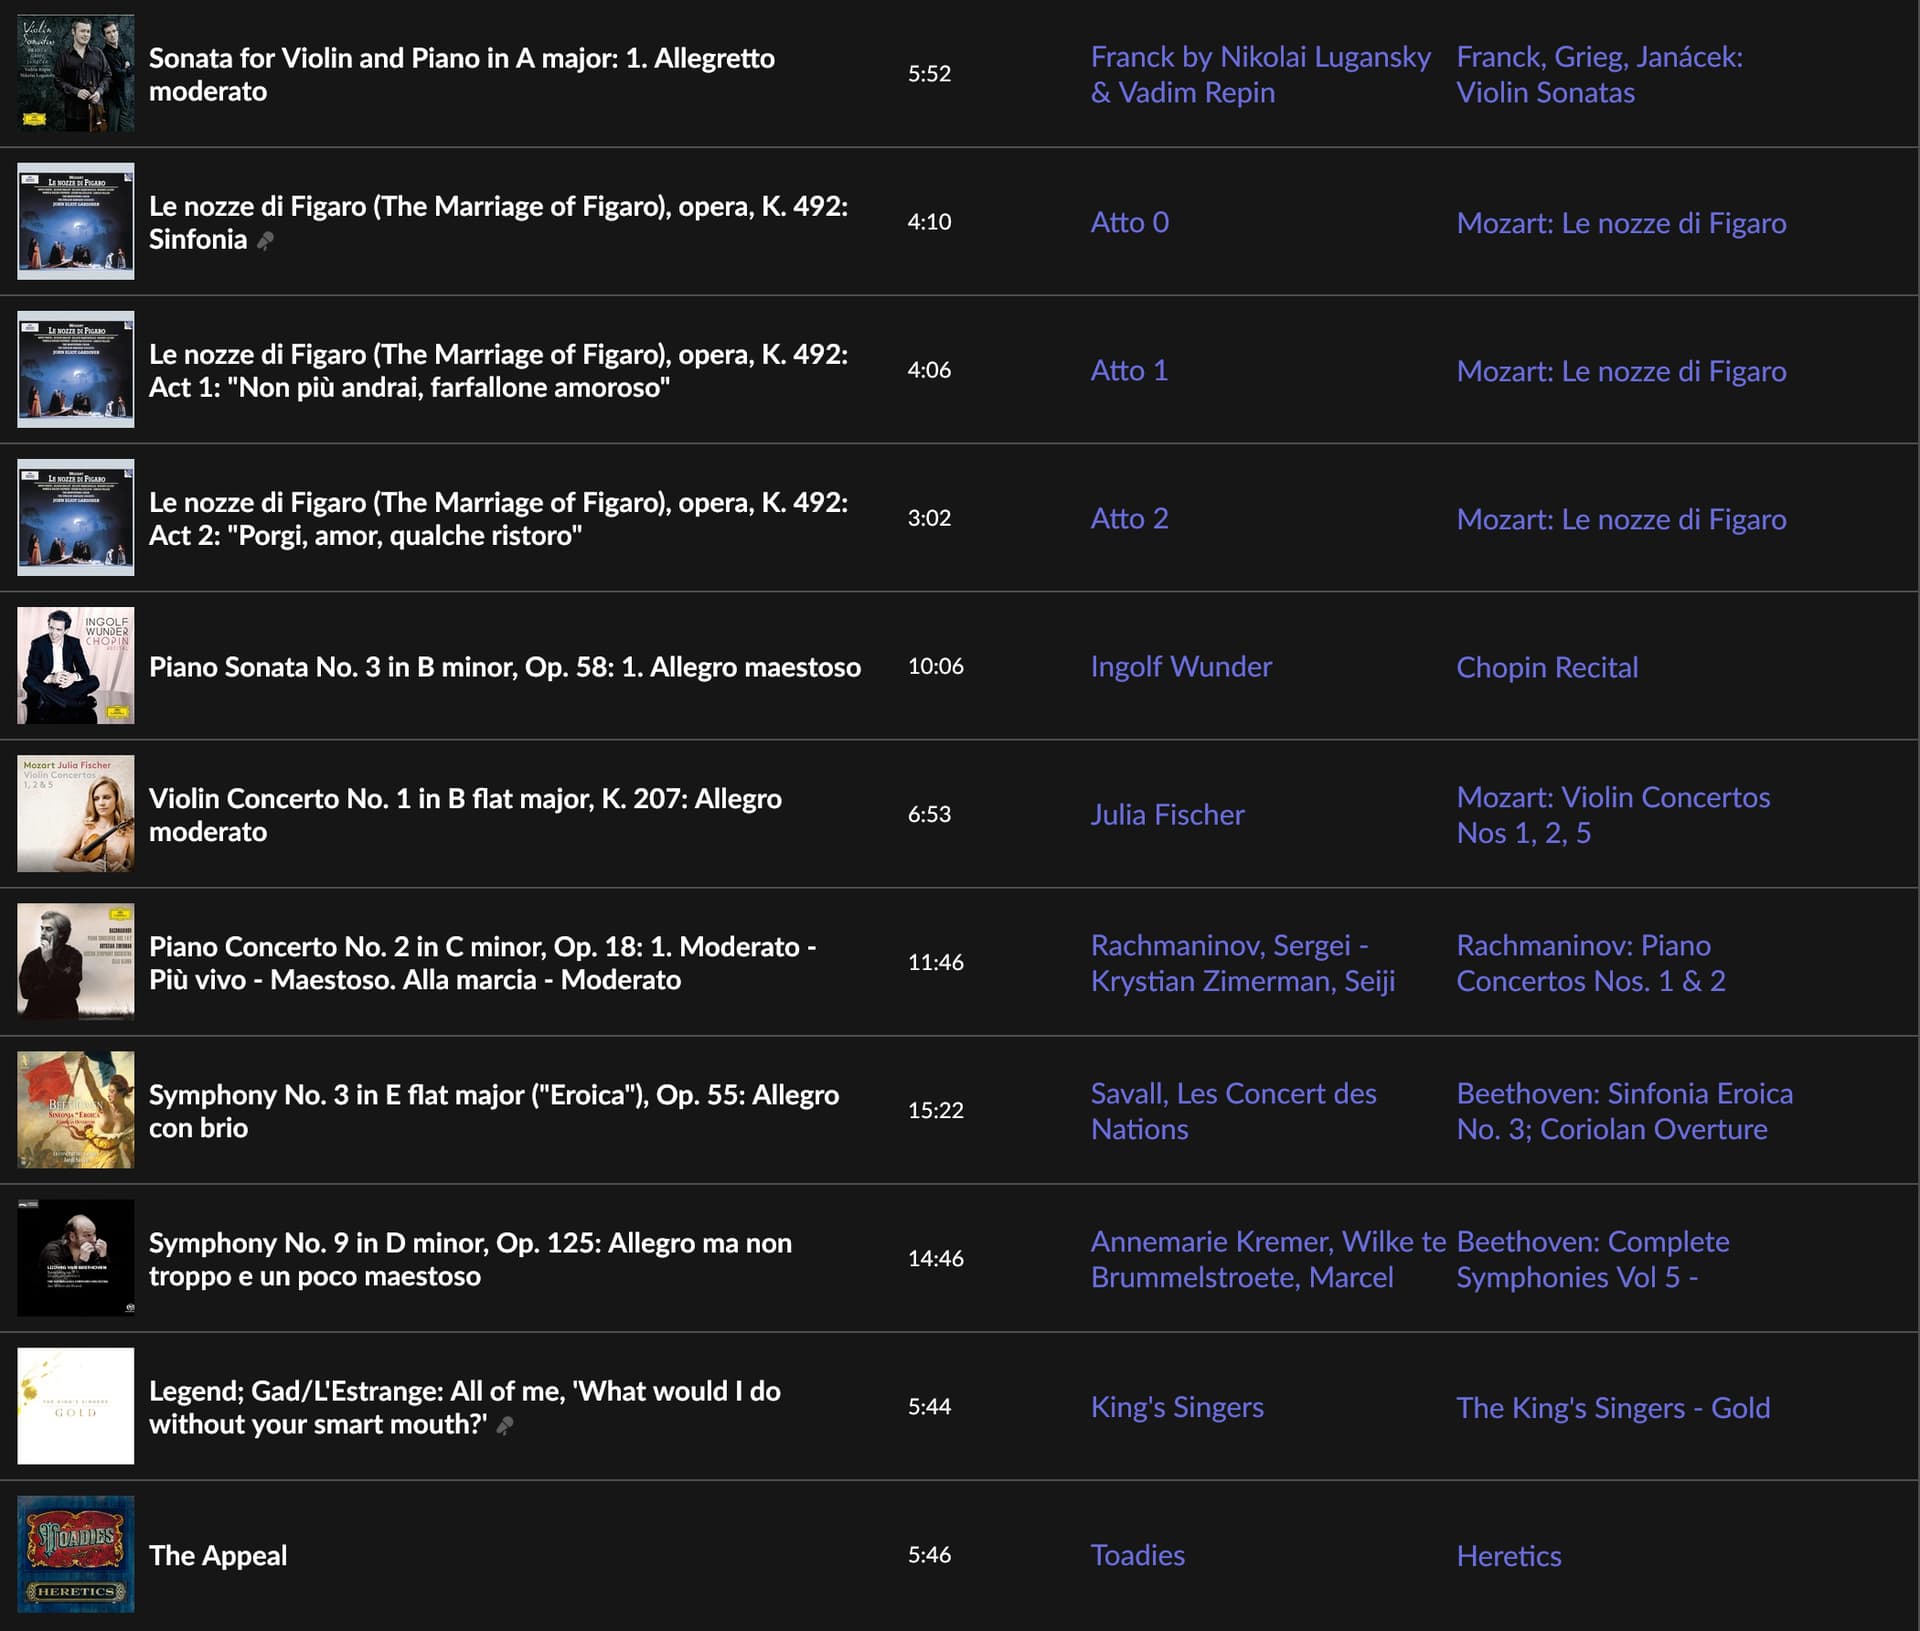This screenshot has width=1920, height=1631.
Task: Open album The King's Singers - Gold
Action: coord(1613,1406)
